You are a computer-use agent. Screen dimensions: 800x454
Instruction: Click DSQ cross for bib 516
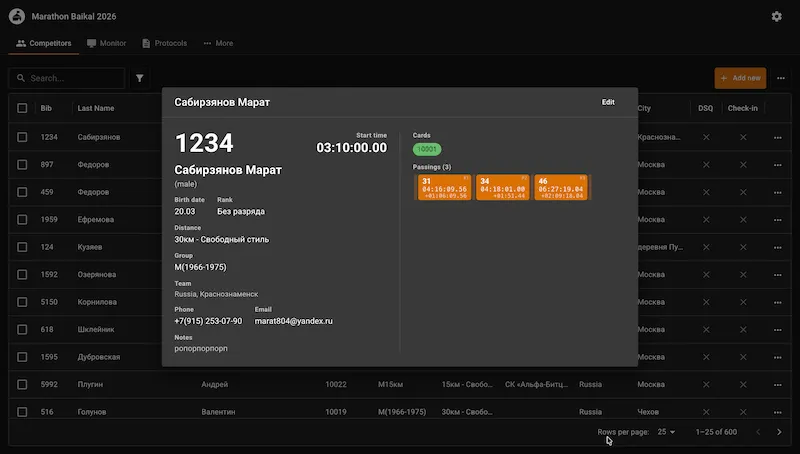click(706, 412)
